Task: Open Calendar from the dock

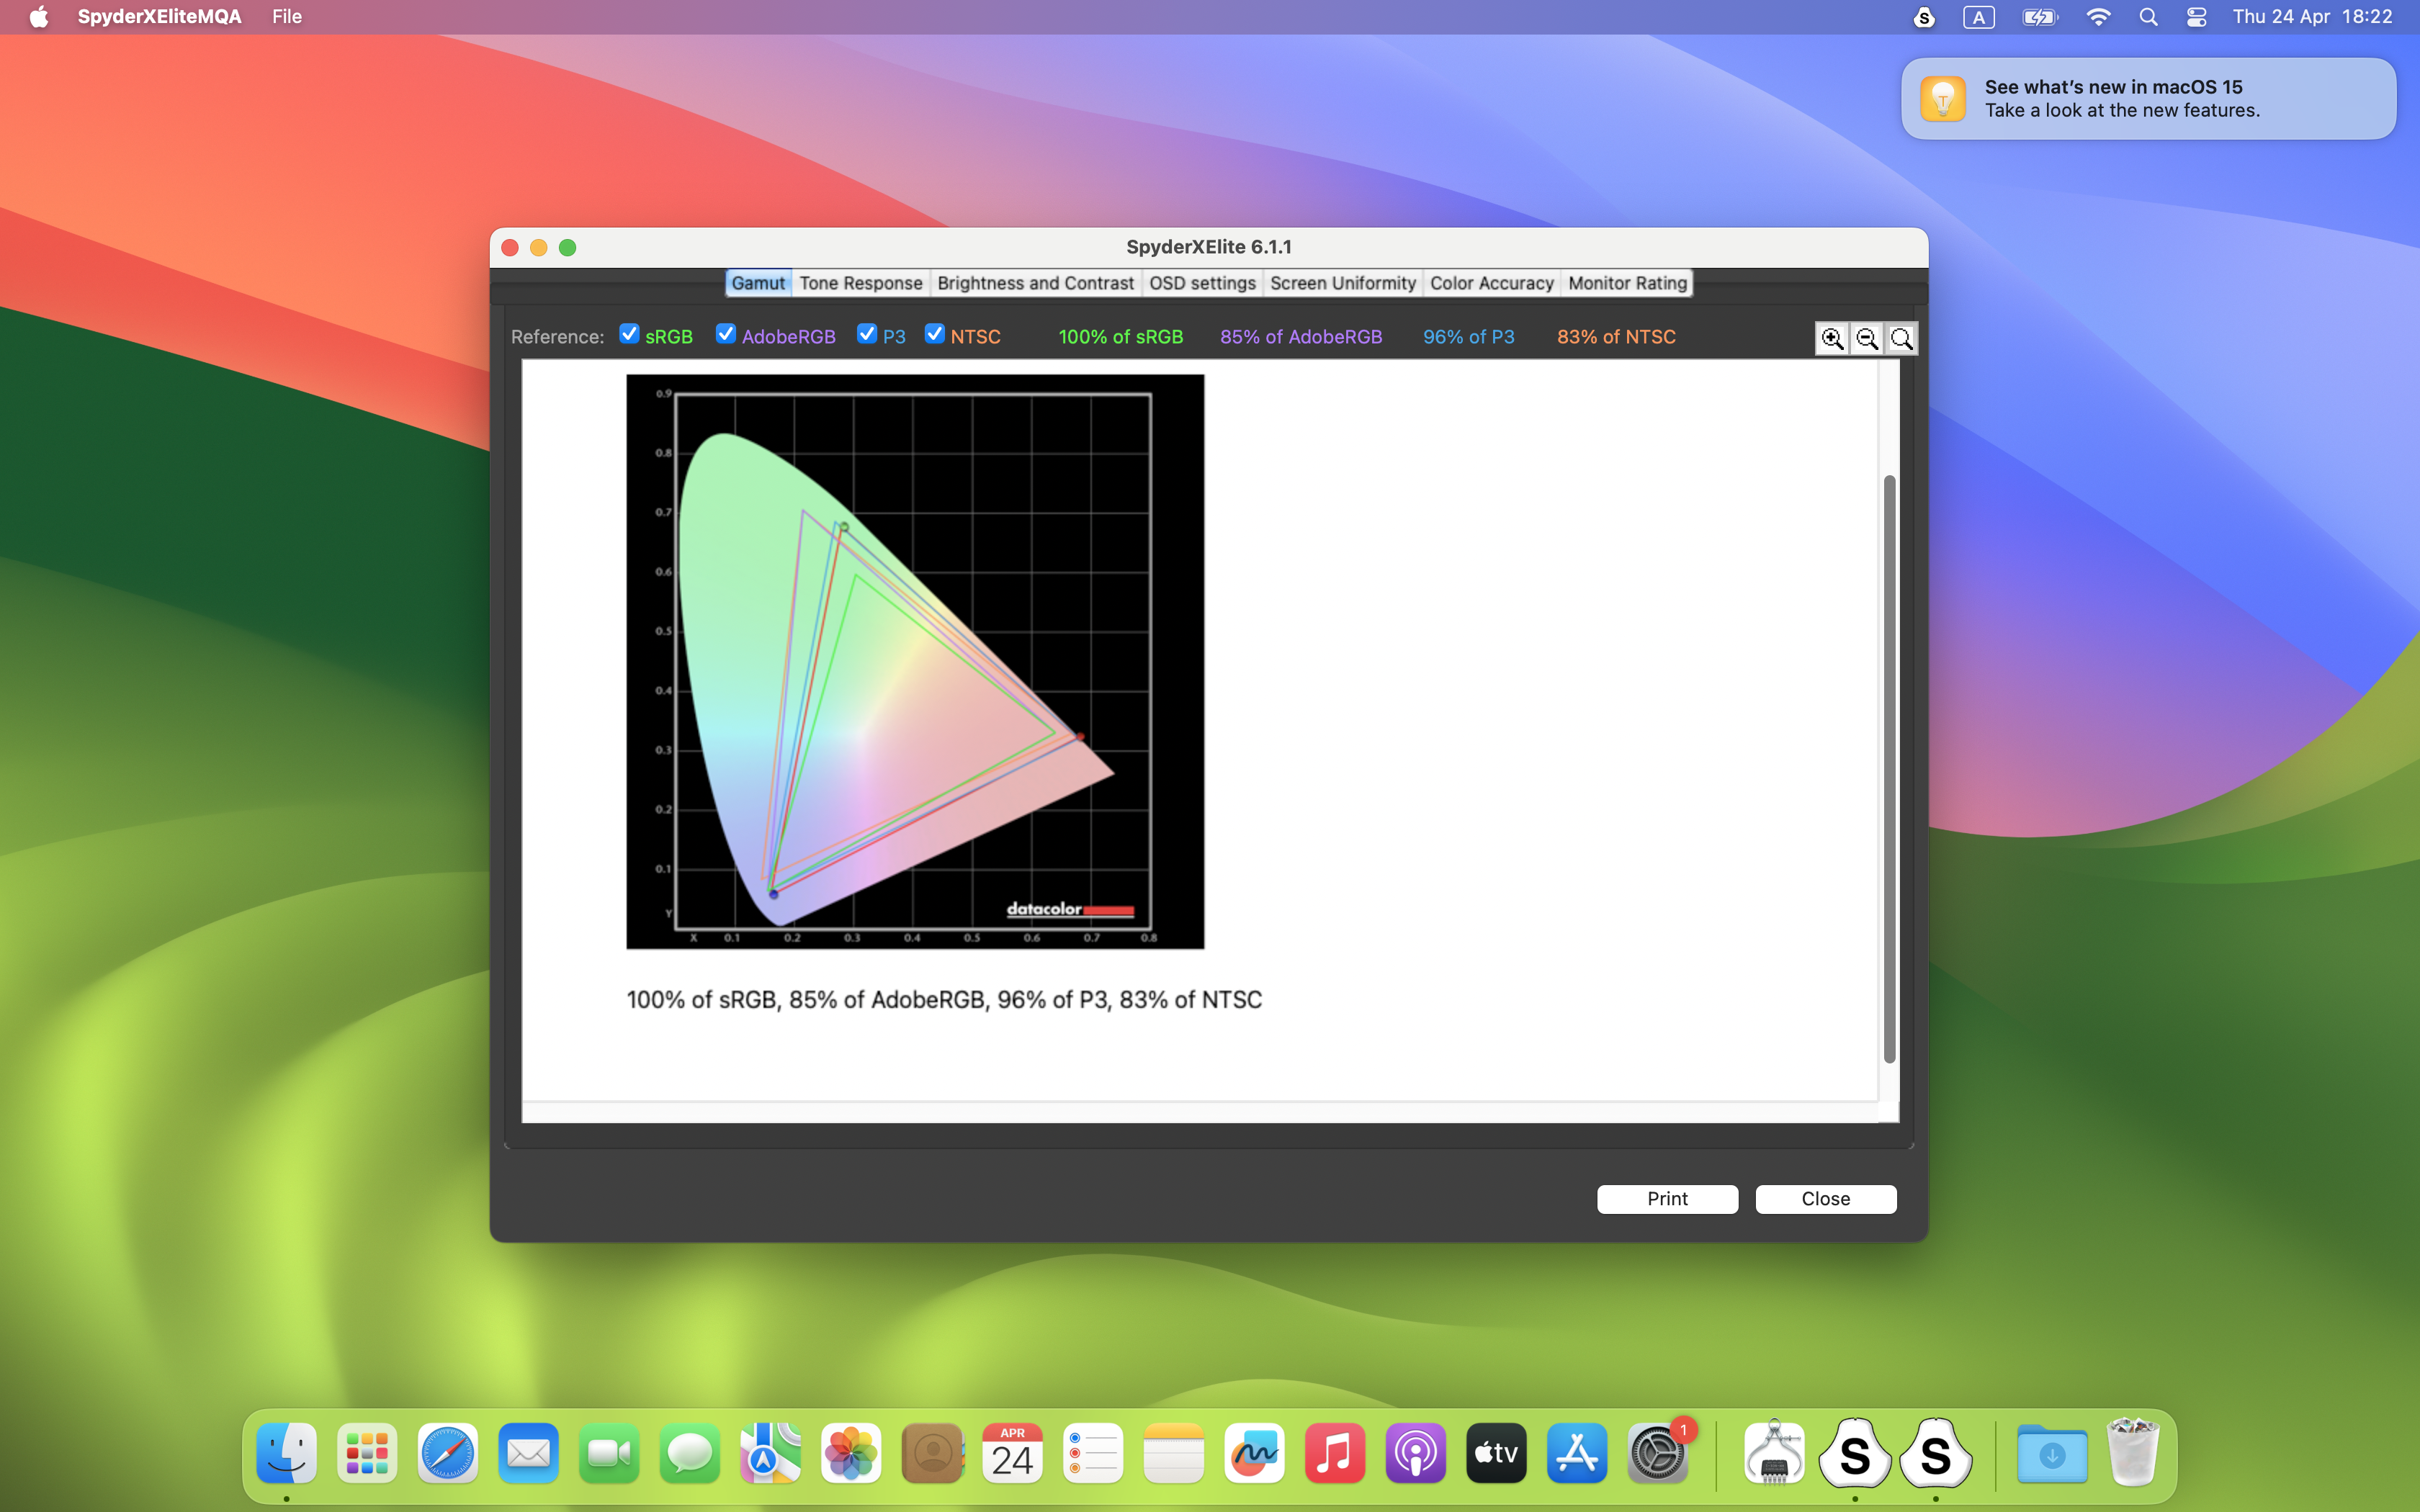Action: [x=1012, y=1453]
